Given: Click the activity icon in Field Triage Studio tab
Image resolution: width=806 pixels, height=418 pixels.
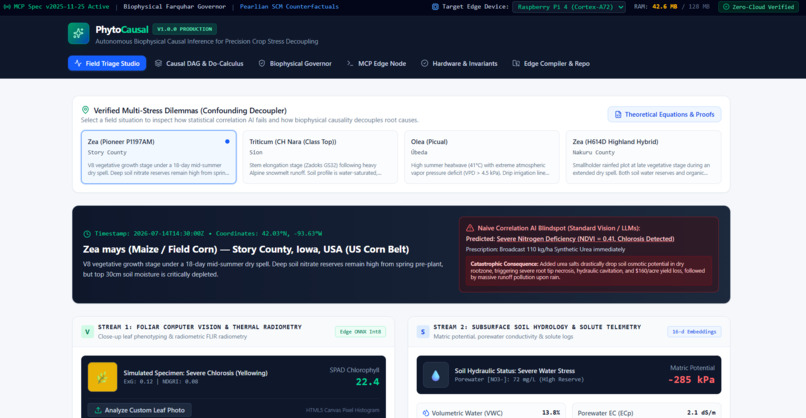Looking at the screenshot, I should 78,63.
